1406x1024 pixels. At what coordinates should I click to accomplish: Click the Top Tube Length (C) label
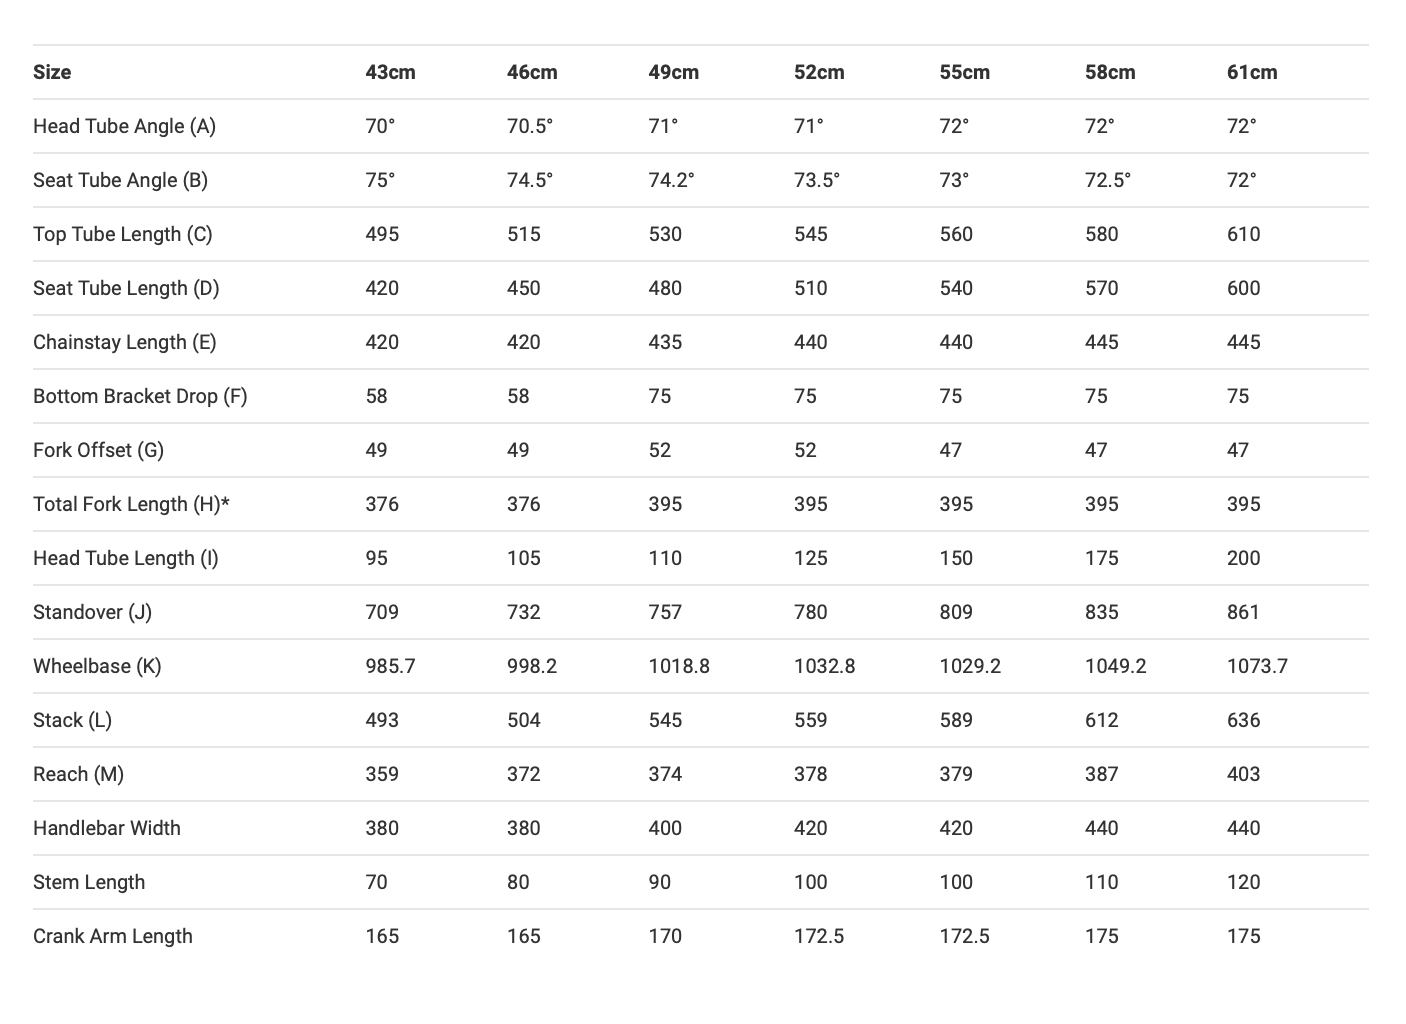click(x=122, y=234)
